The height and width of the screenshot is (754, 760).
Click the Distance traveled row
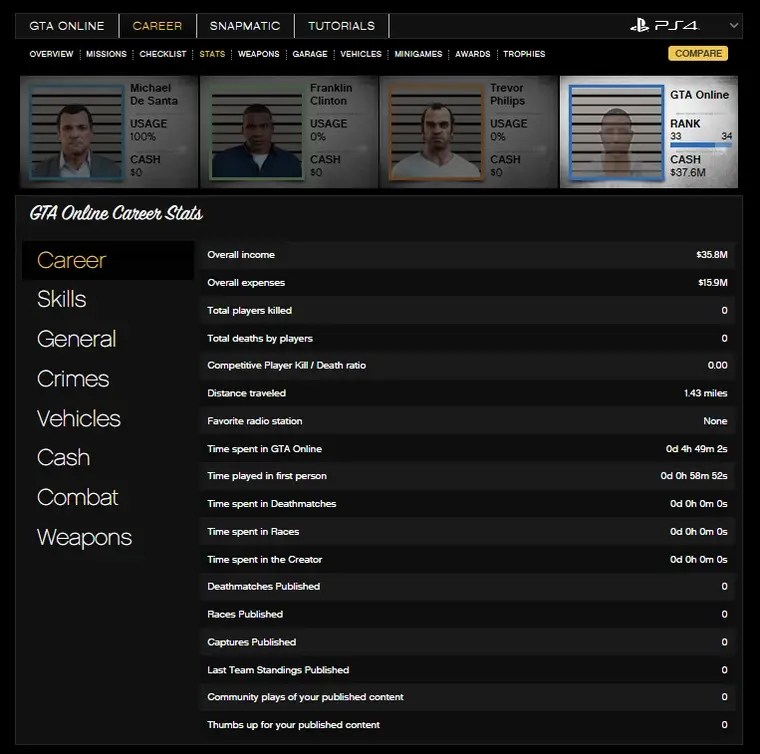(467, 393)
